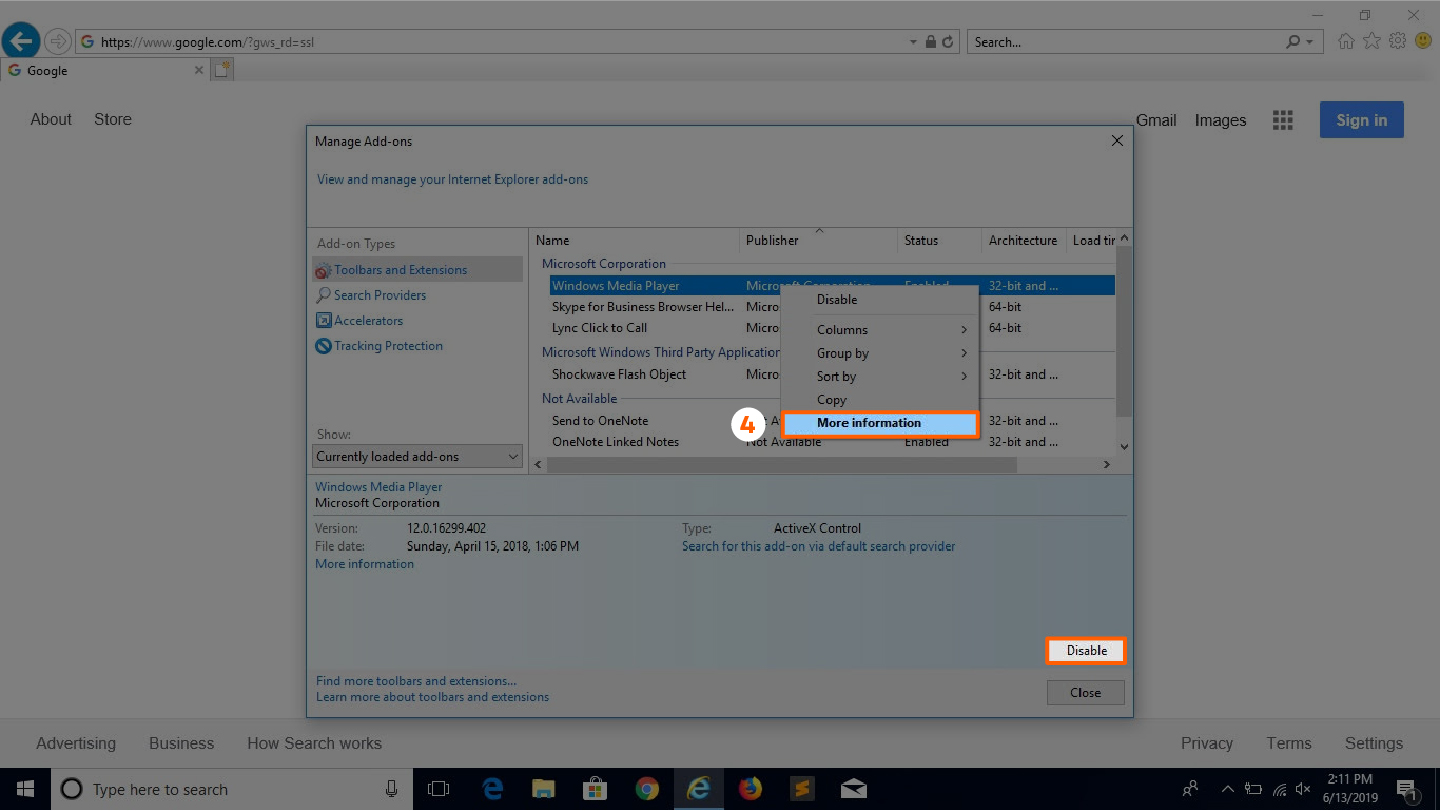
Task: Select Send to OneNote row
Action: [x=832, y=421]
